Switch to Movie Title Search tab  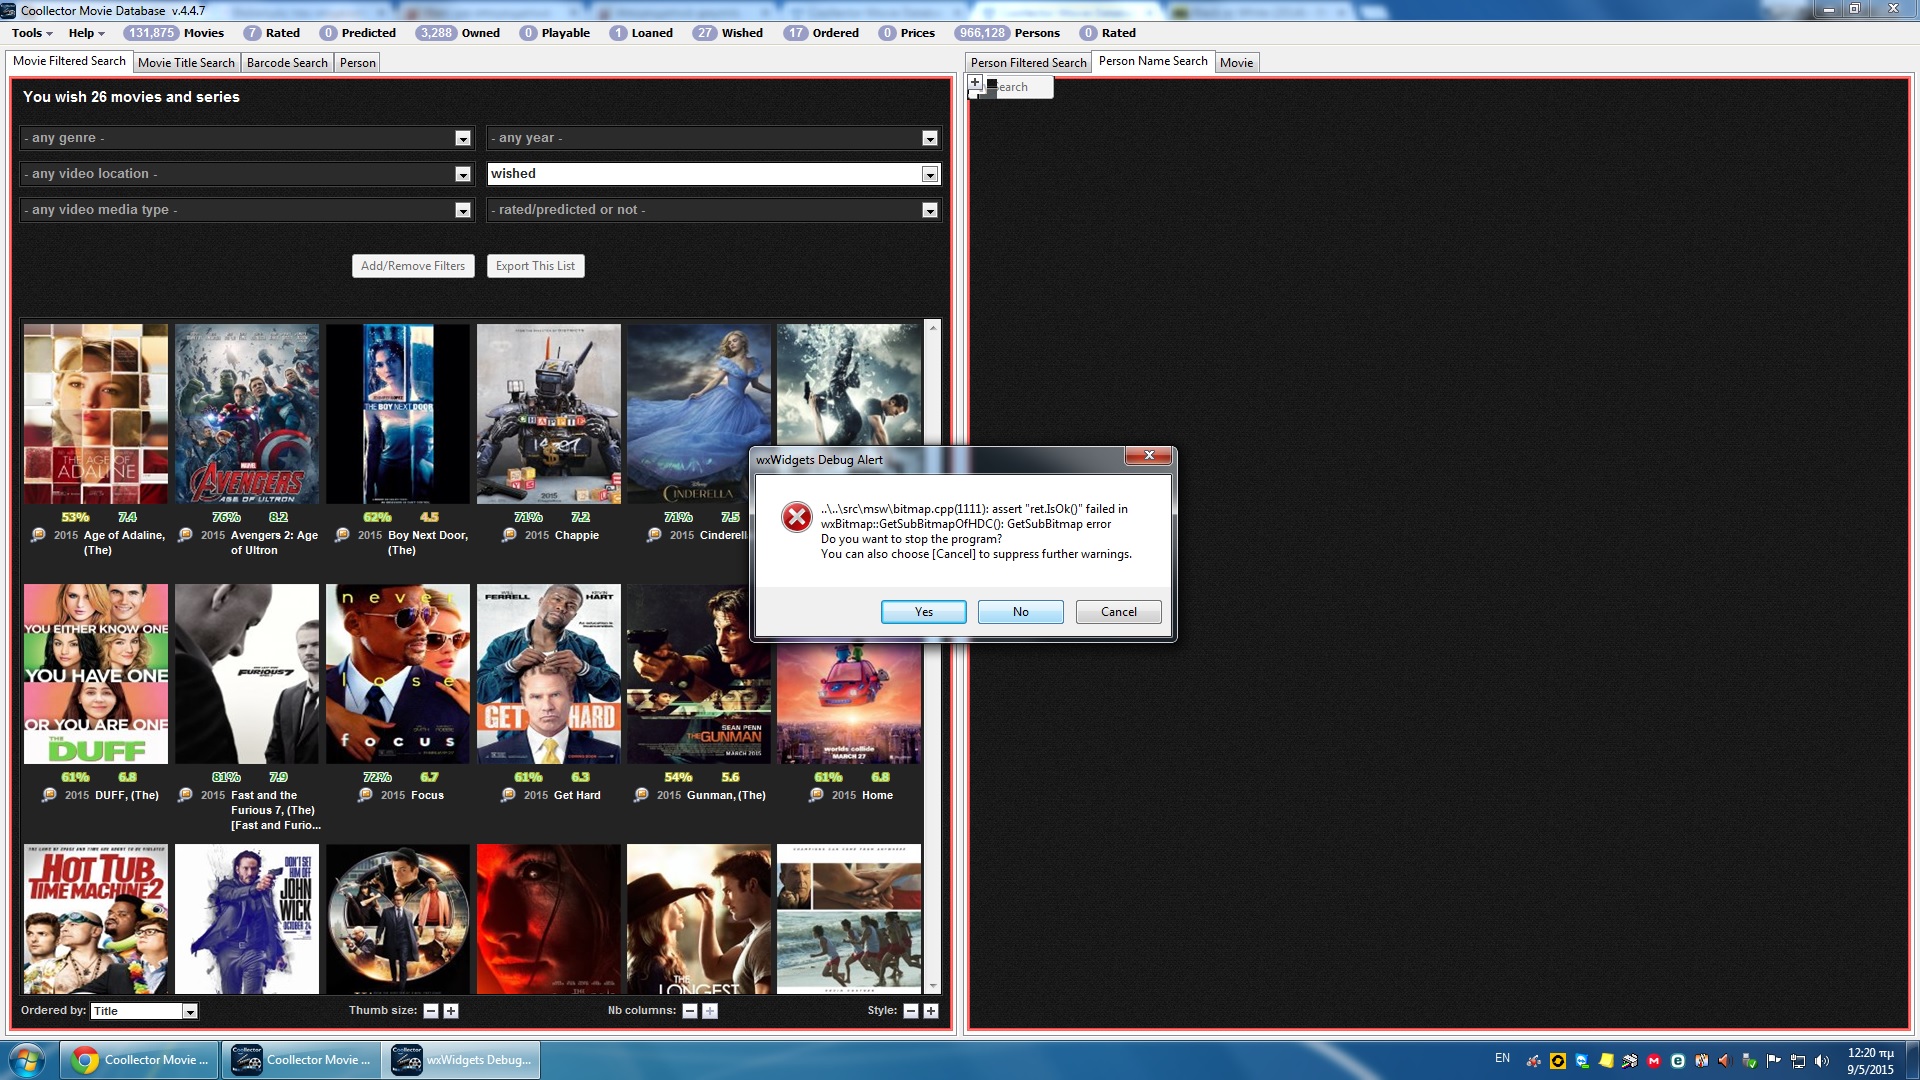[186, 63]
